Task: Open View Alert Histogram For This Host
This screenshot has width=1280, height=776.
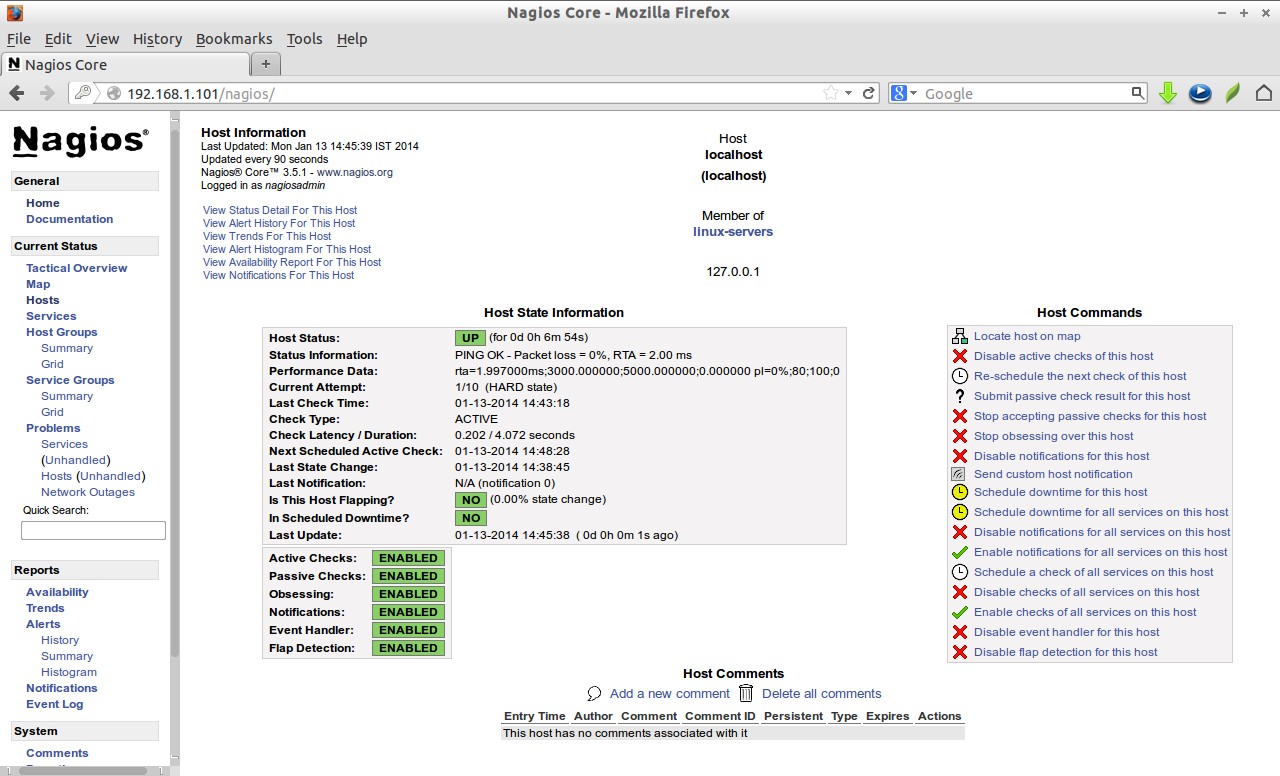Action: pos(287,249)
